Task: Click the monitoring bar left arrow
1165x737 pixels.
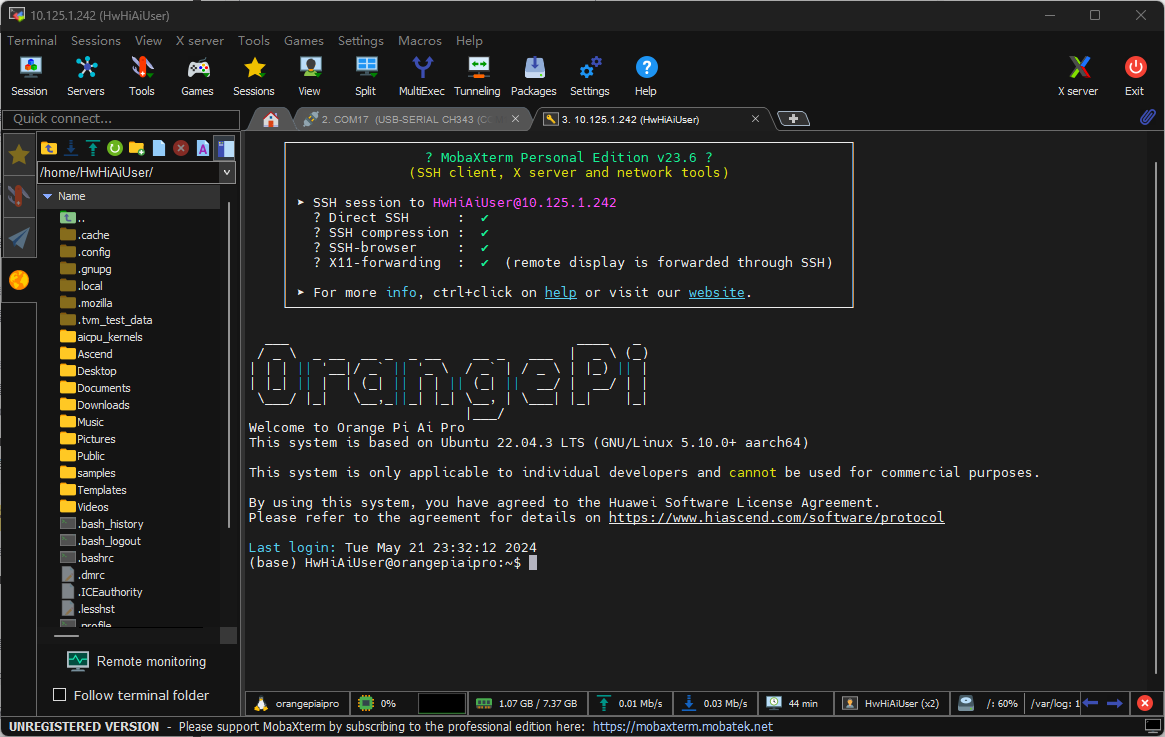Action: click(x=1090, y=703)
